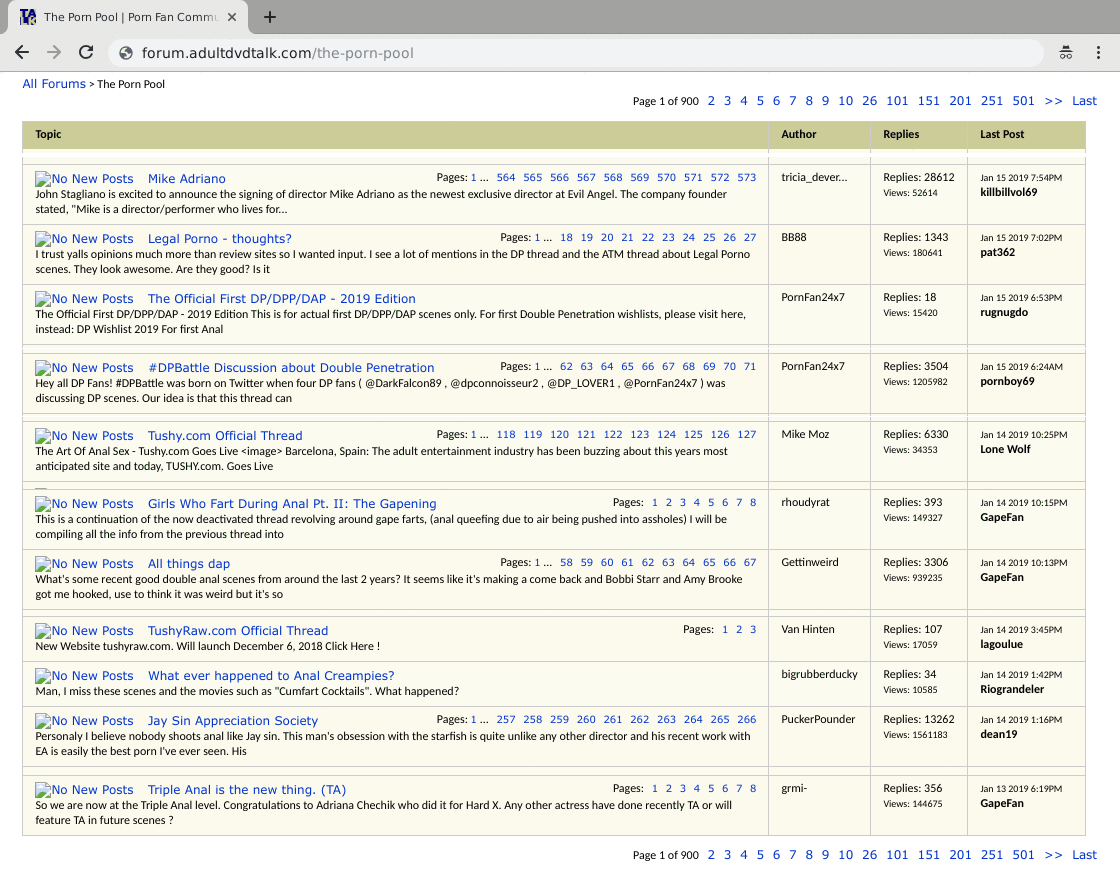Click No New Posts icon for Mike Adriano

(84, 179)
